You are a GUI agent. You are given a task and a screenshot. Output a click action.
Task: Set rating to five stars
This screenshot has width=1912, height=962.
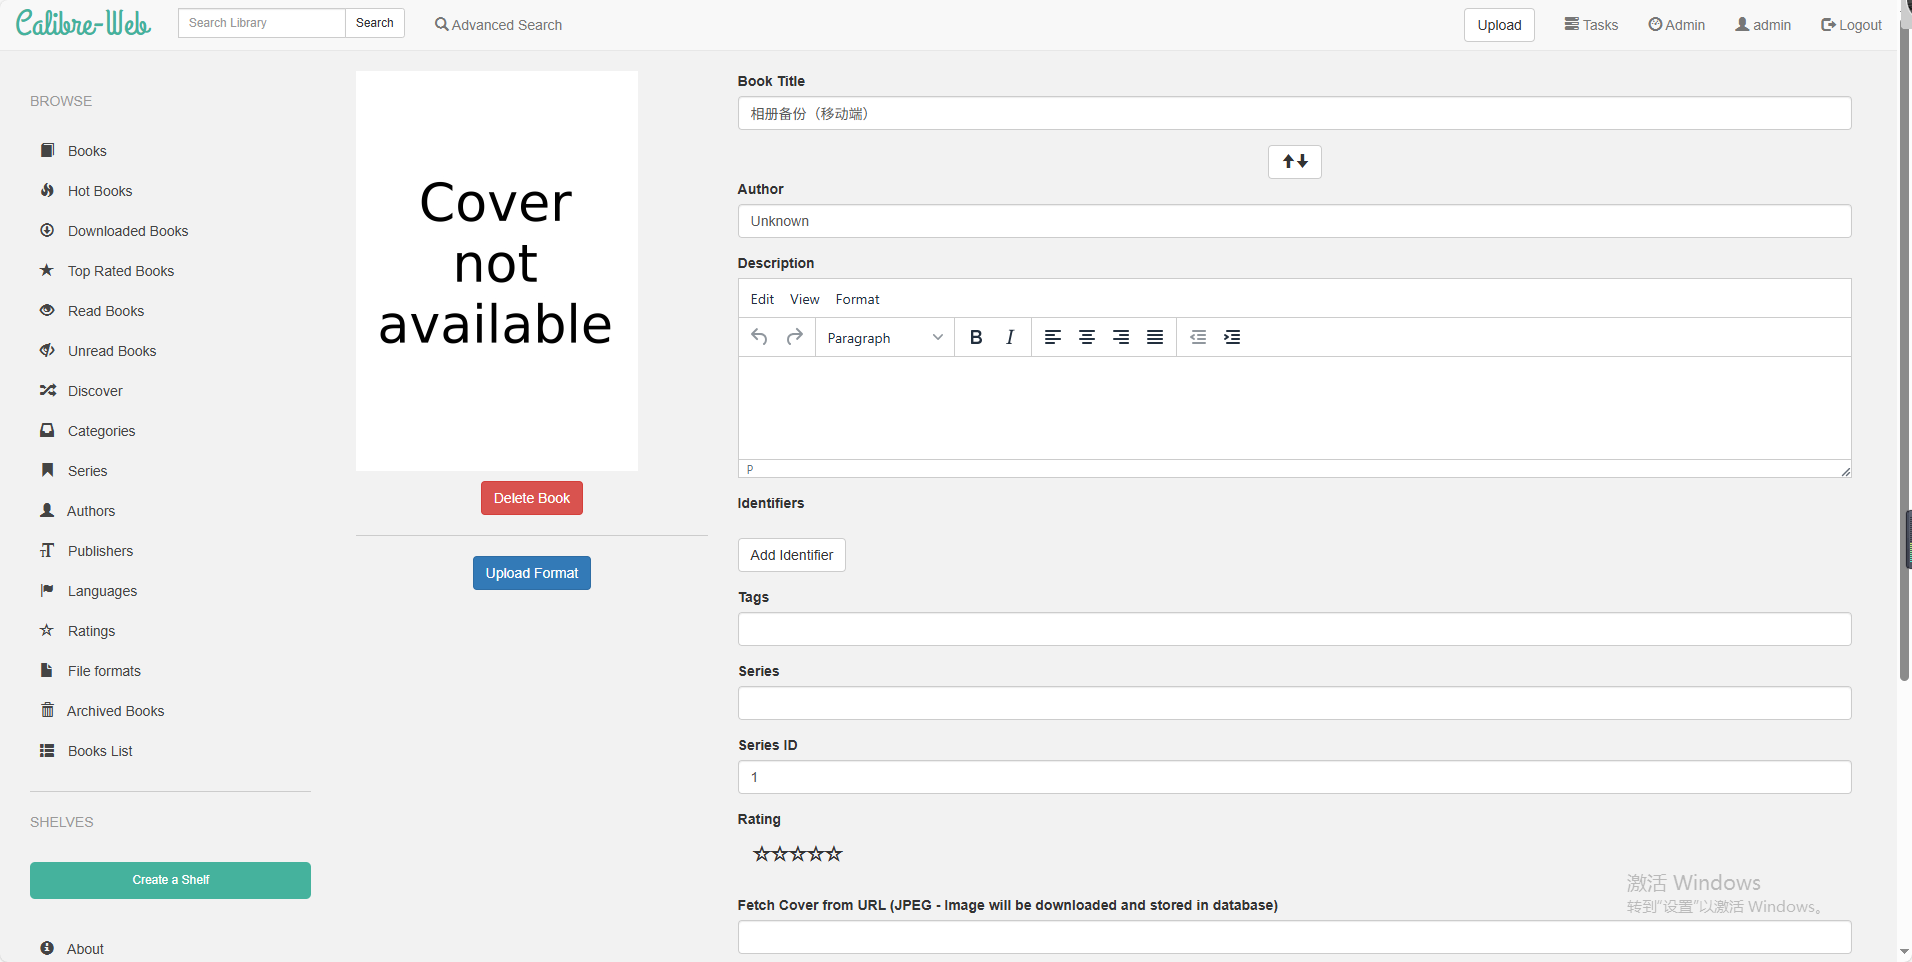pyautogui.click(x=834, y=853)
